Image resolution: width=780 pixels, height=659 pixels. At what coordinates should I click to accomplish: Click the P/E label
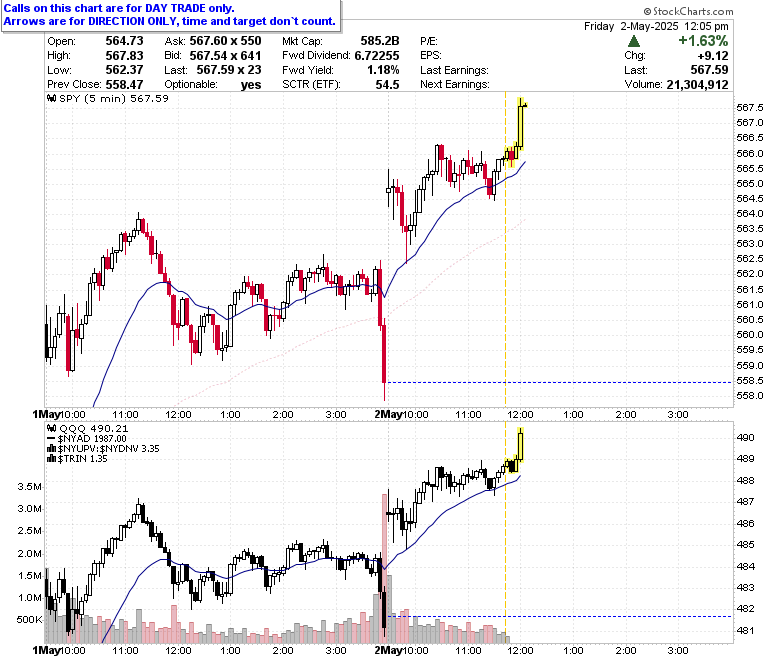pyautogui.click(x=429, y=41)
